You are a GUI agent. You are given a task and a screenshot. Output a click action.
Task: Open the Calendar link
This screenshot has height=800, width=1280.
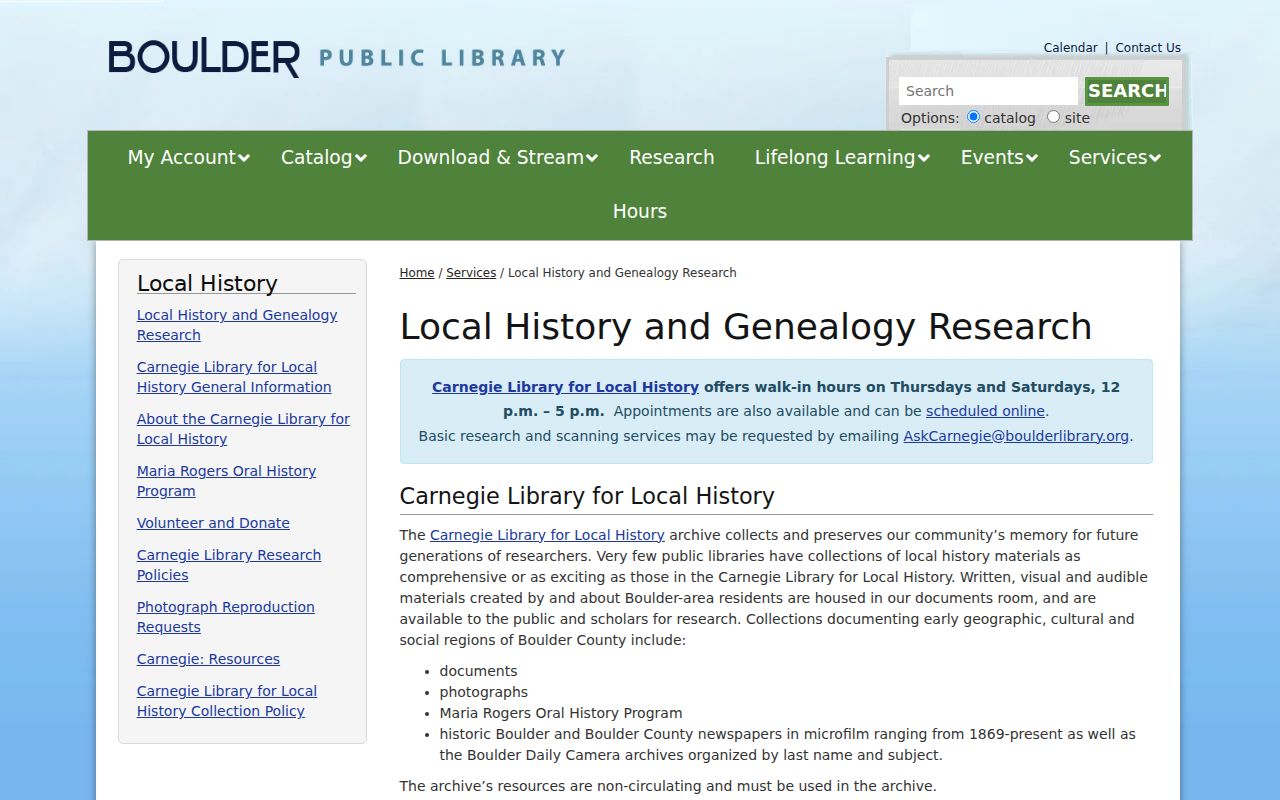click(1070, 47)
